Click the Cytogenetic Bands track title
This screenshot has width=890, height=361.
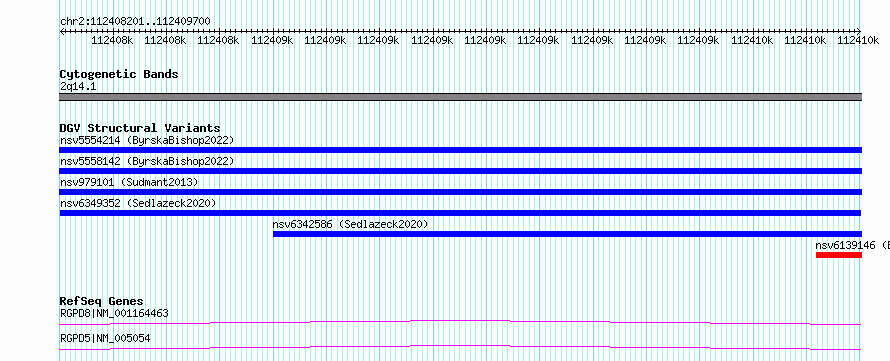pos(119,74)
